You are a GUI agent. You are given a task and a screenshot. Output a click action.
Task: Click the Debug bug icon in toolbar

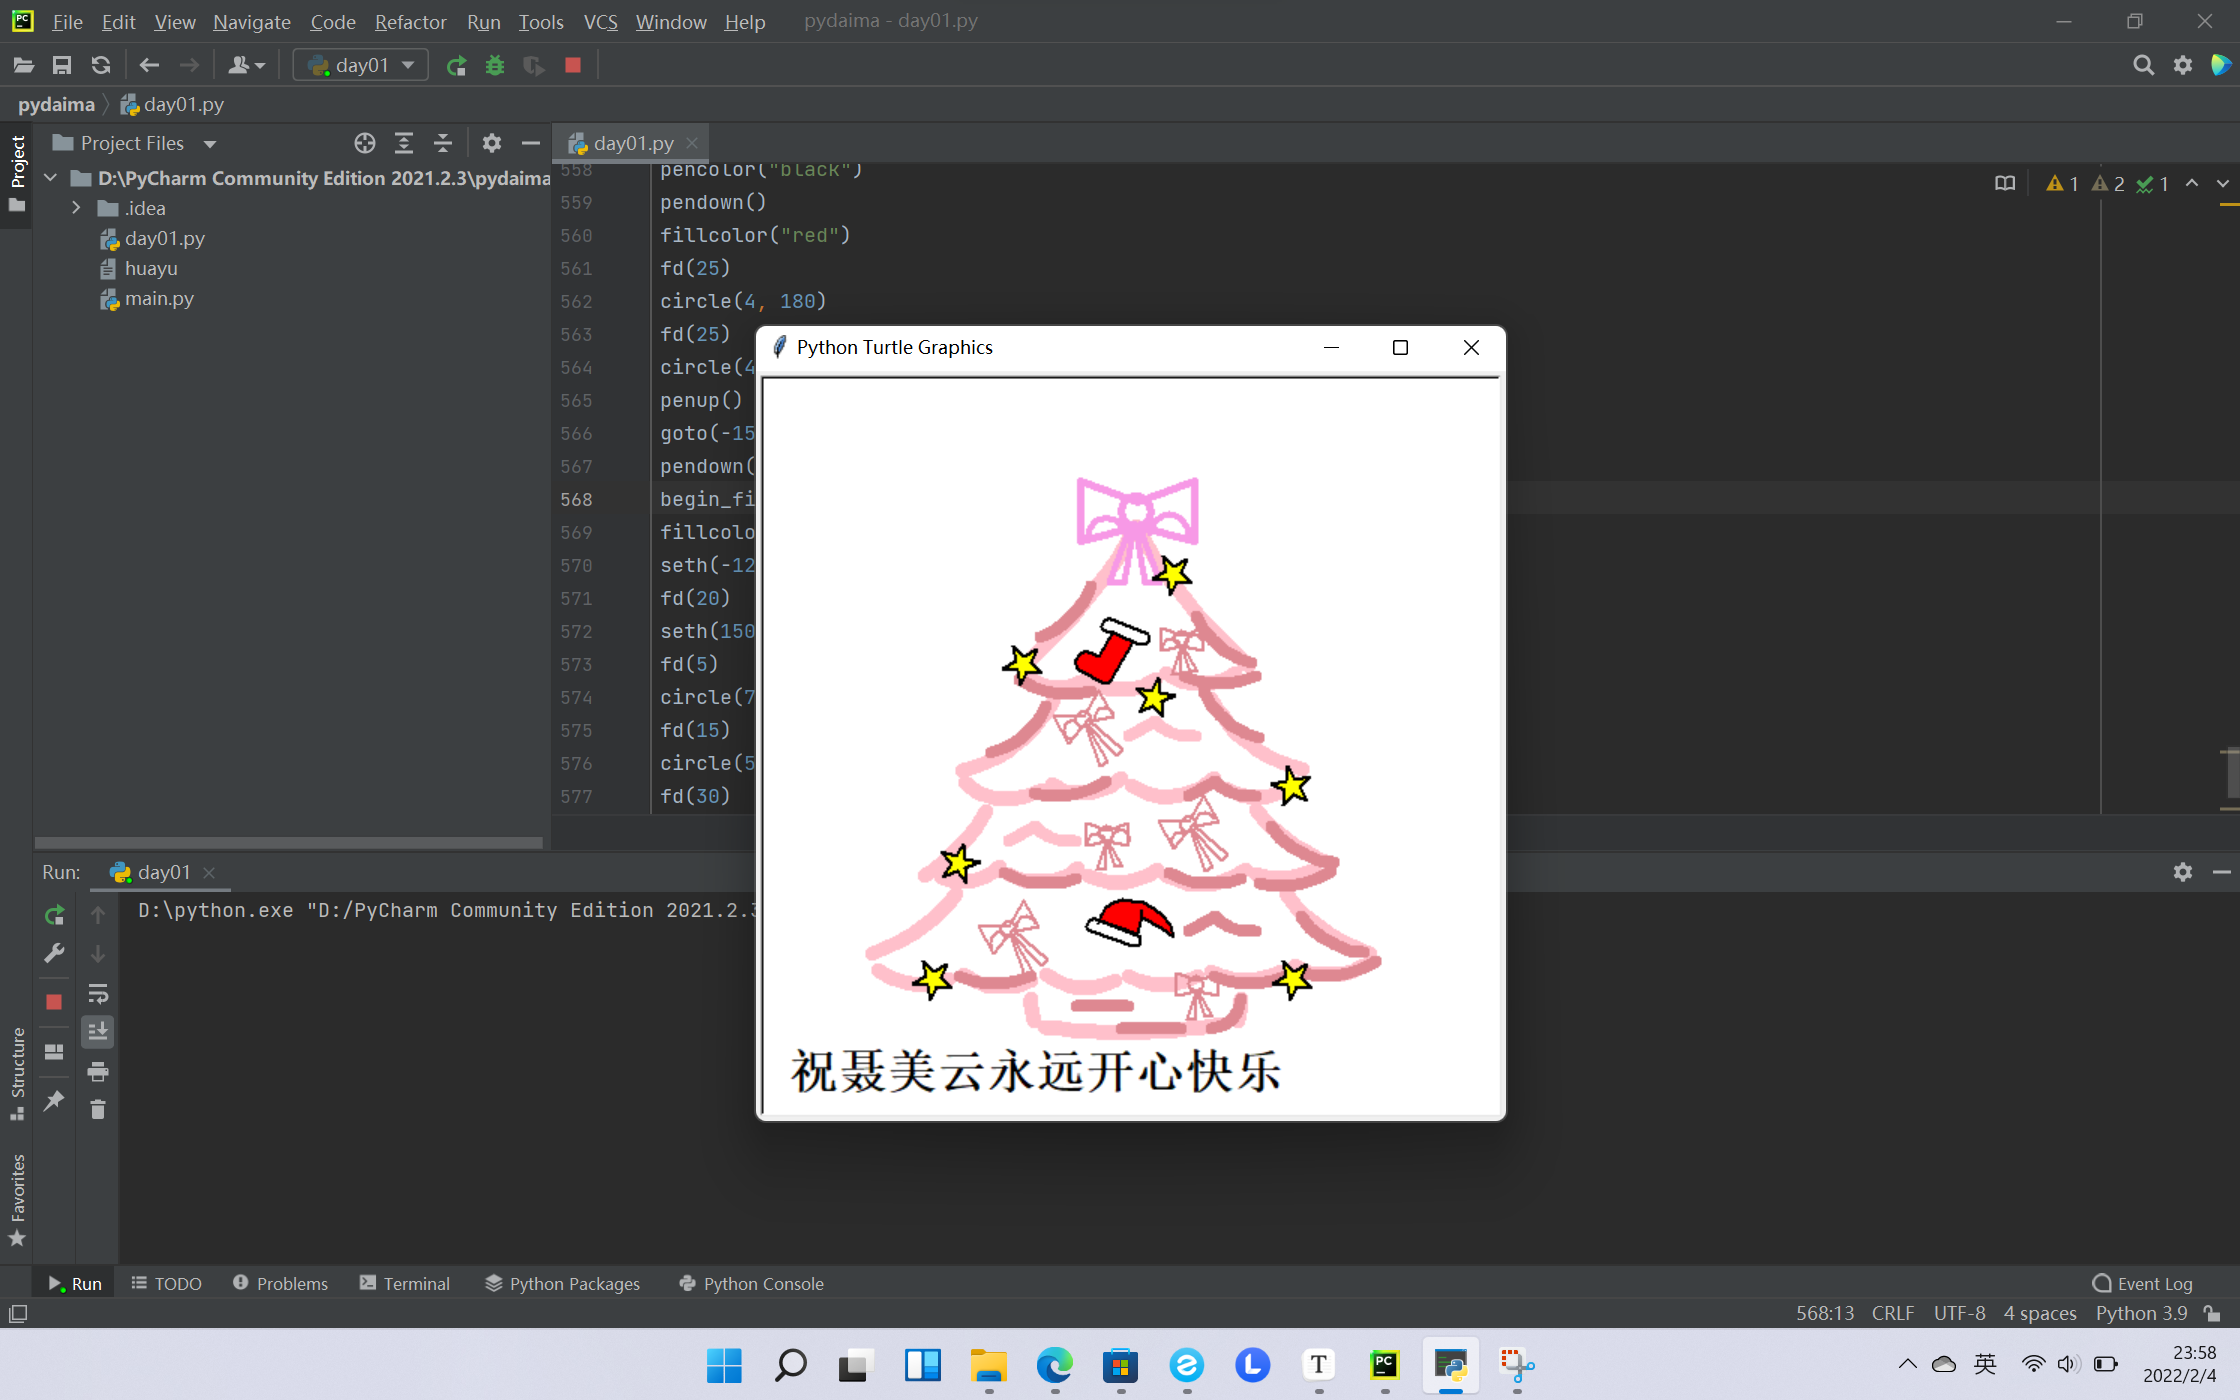point(494,66)
